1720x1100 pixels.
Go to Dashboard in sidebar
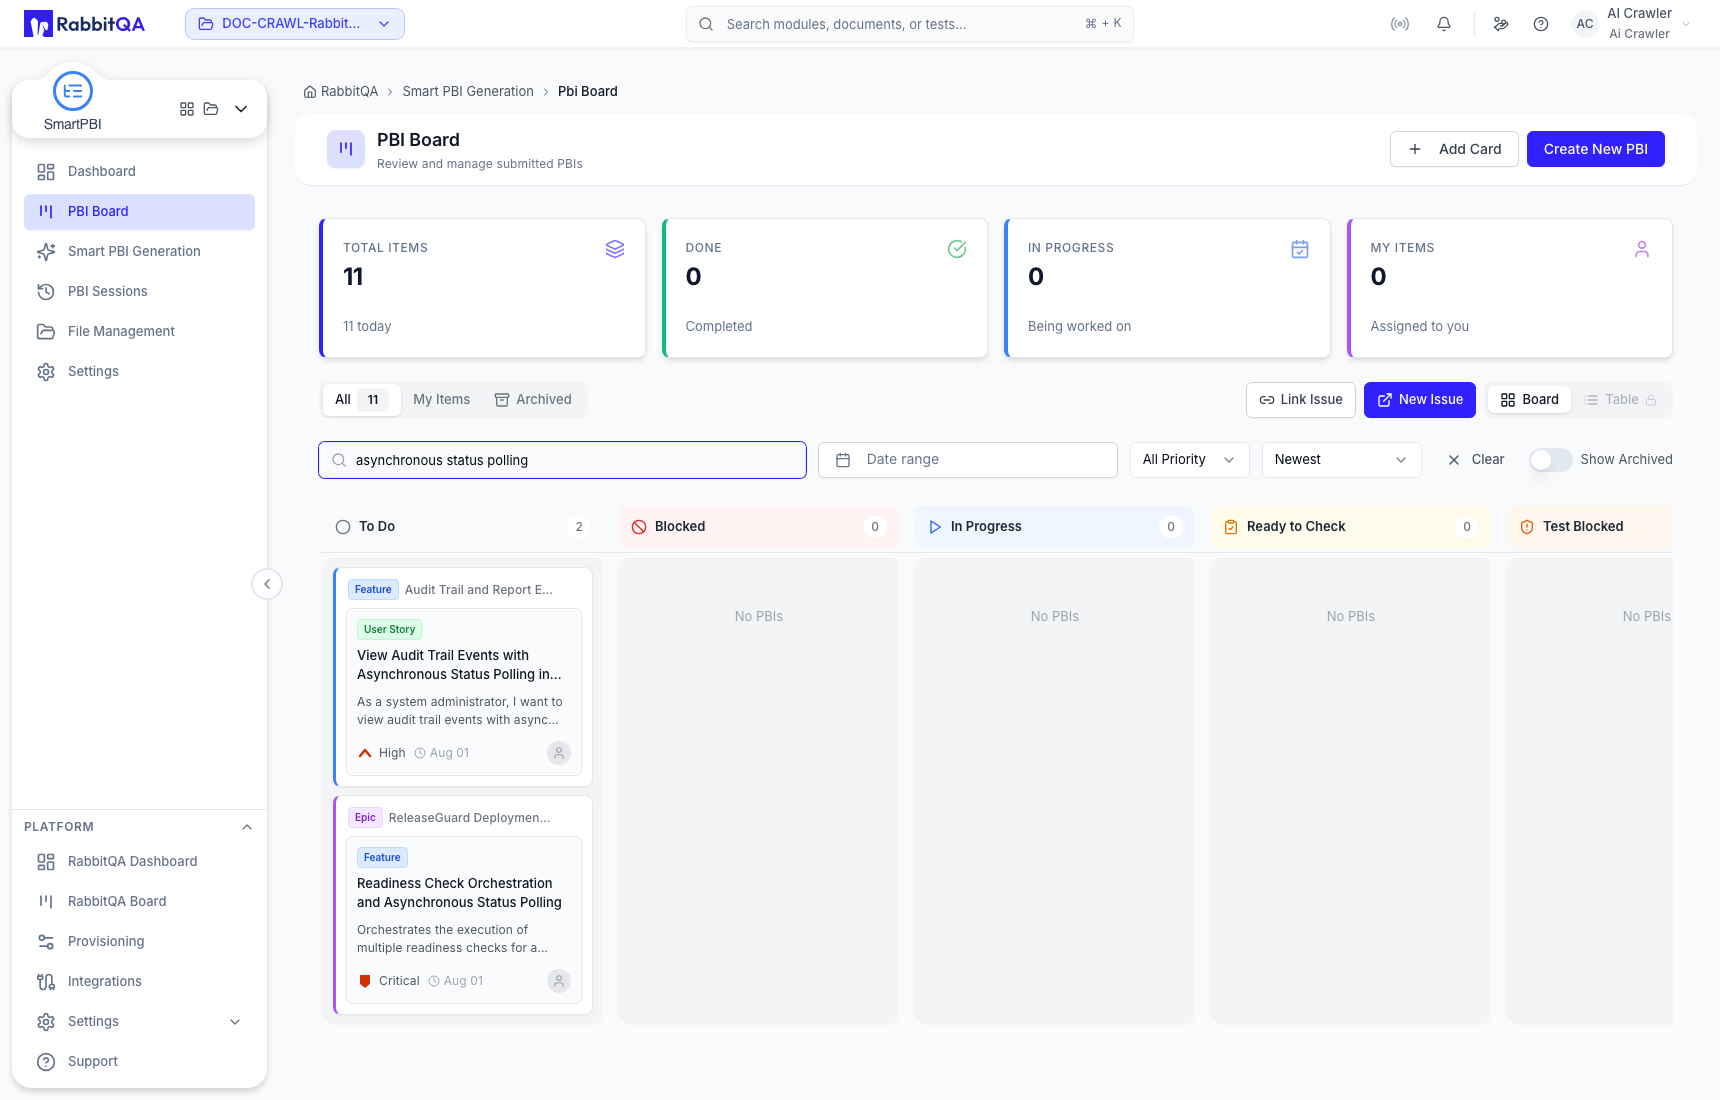[x=140, y=172]
